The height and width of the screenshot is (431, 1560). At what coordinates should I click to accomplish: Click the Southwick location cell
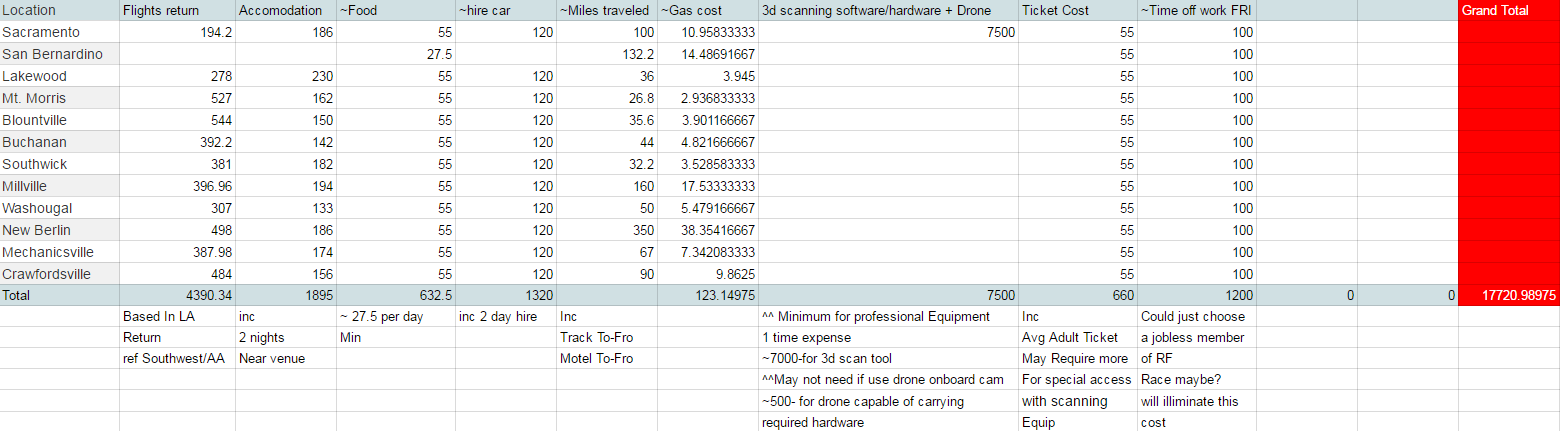coord(60,164)
